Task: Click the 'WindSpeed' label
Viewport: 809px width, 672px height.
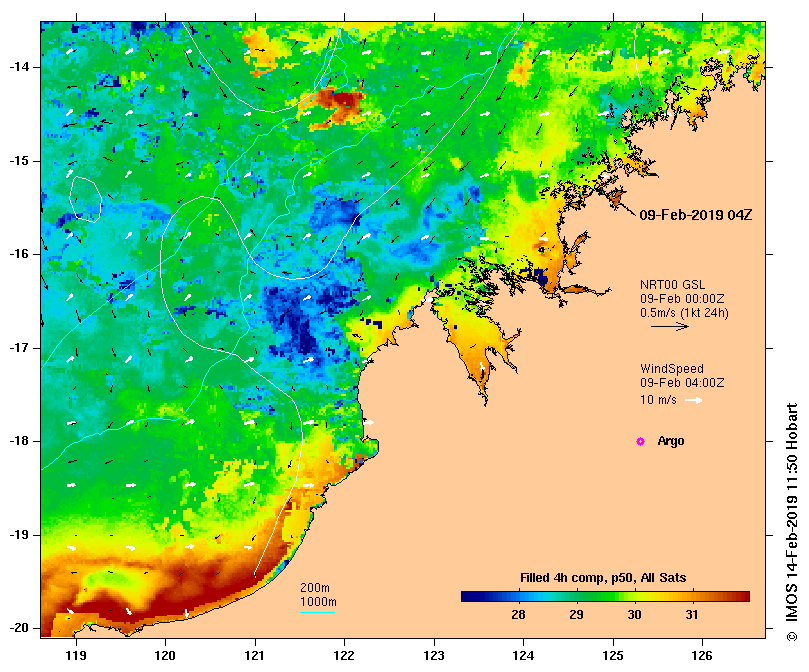Action: click(x=672, y=369)
